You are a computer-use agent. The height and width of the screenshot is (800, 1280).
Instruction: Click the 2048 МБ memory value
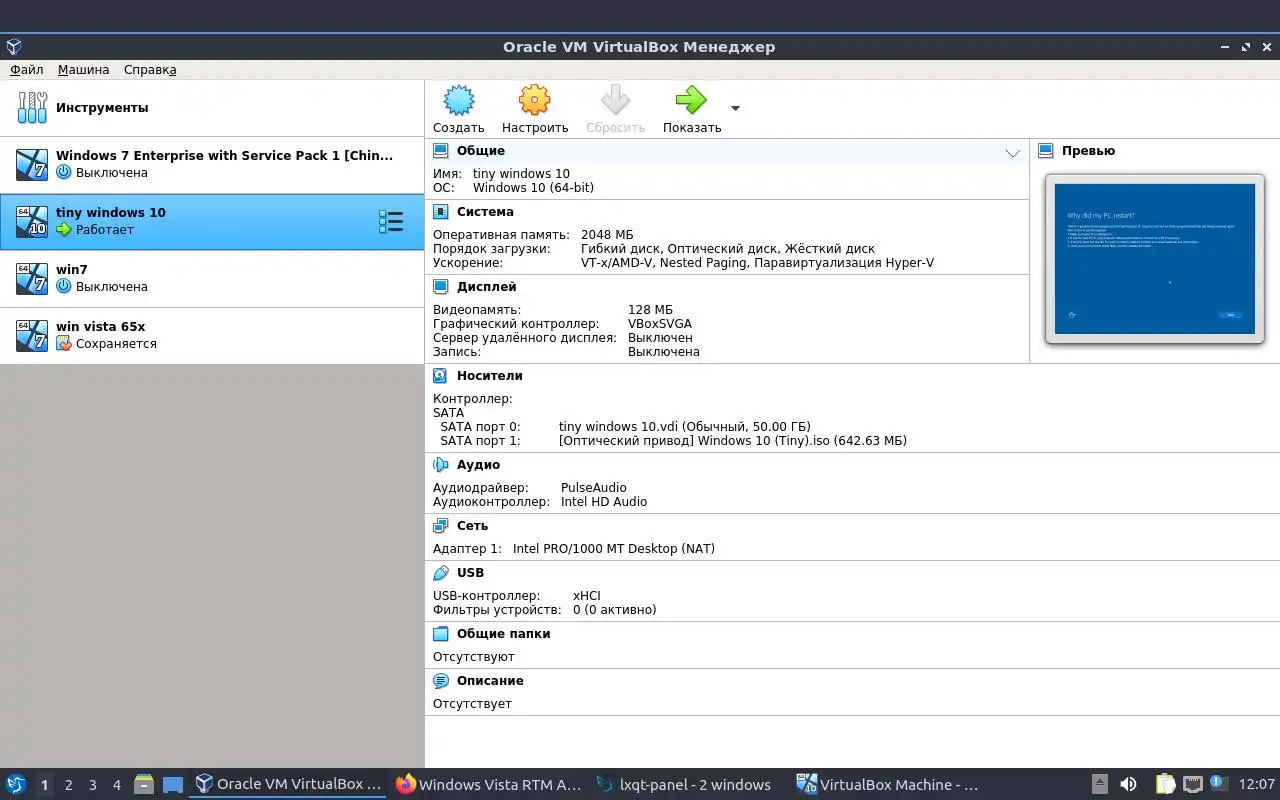click(x=607, y=235)
